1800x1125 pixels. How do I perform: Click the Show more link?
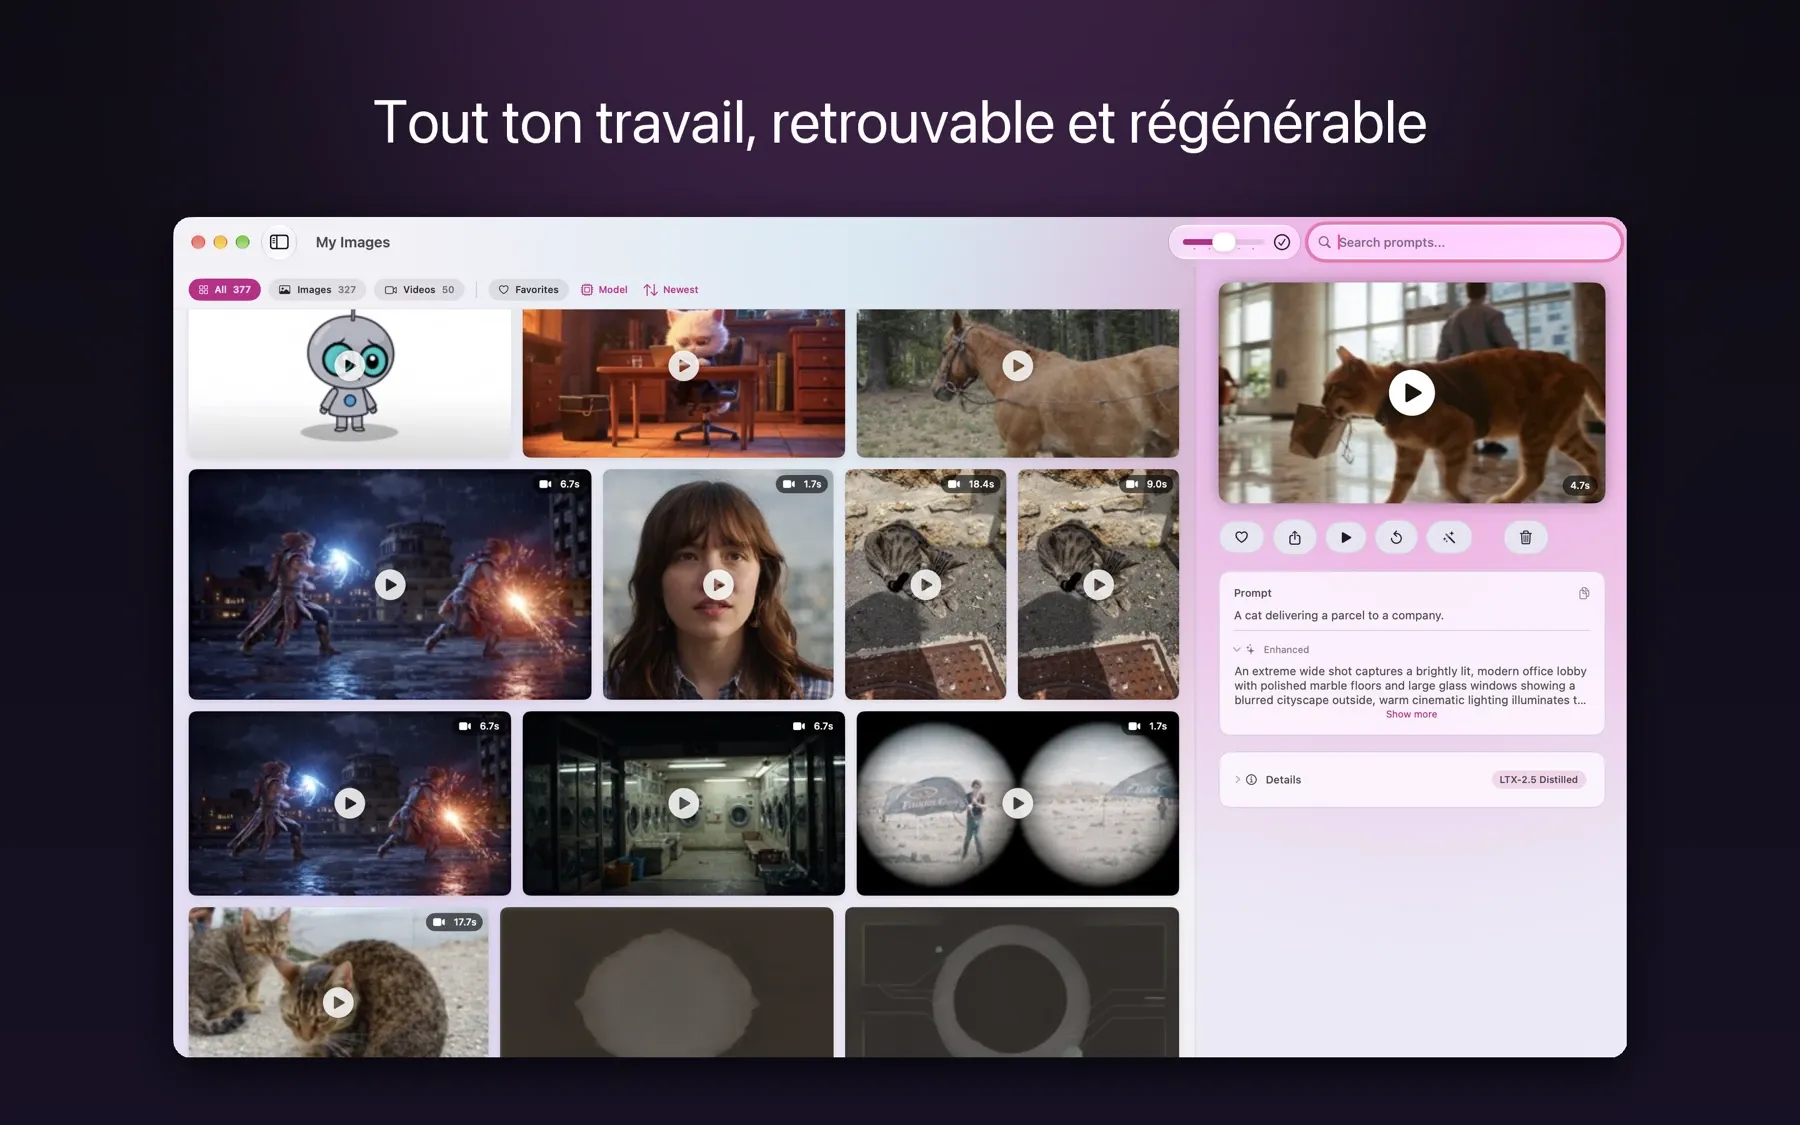click(1411, 714)
